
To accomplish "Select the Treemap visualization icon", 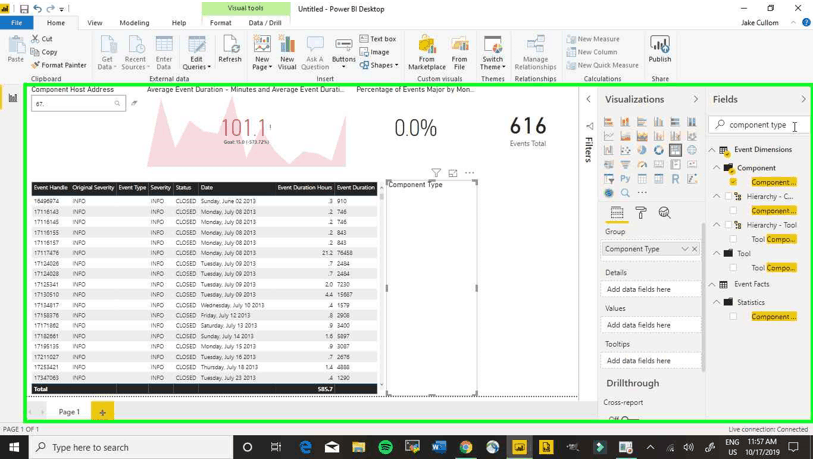I will coord(675,150).
